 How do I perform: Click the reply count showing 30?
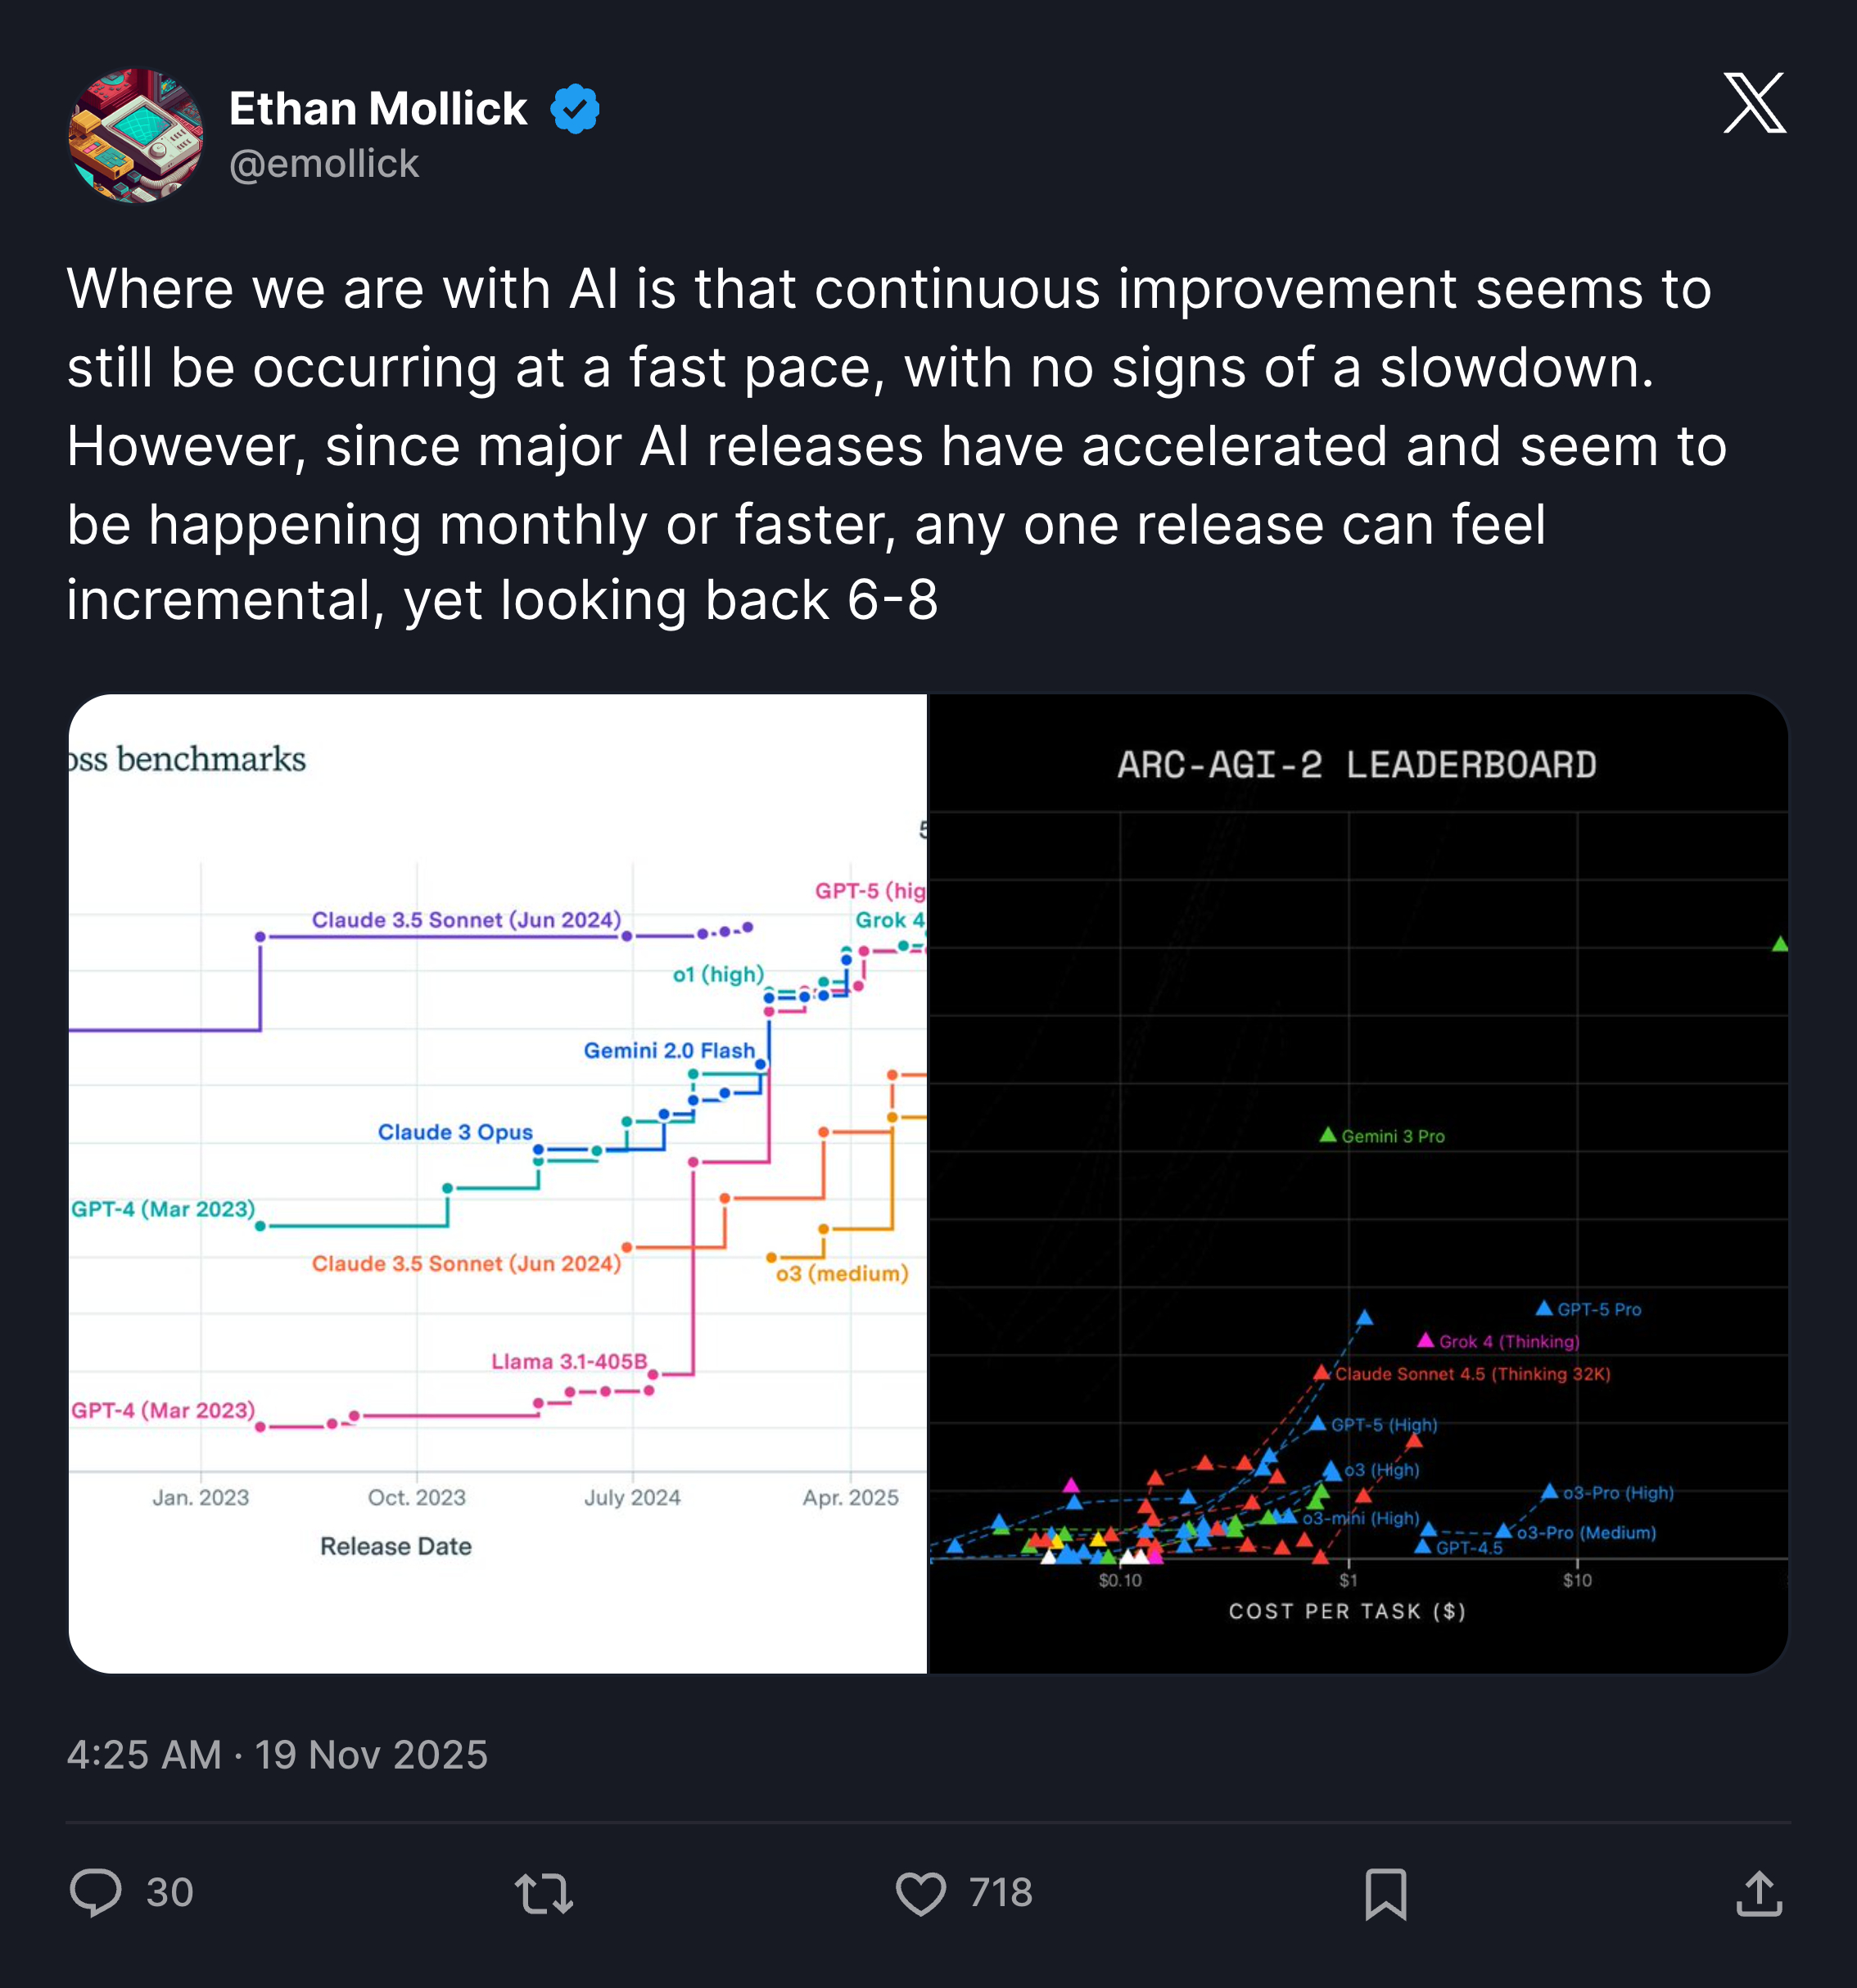(169, 1893)
